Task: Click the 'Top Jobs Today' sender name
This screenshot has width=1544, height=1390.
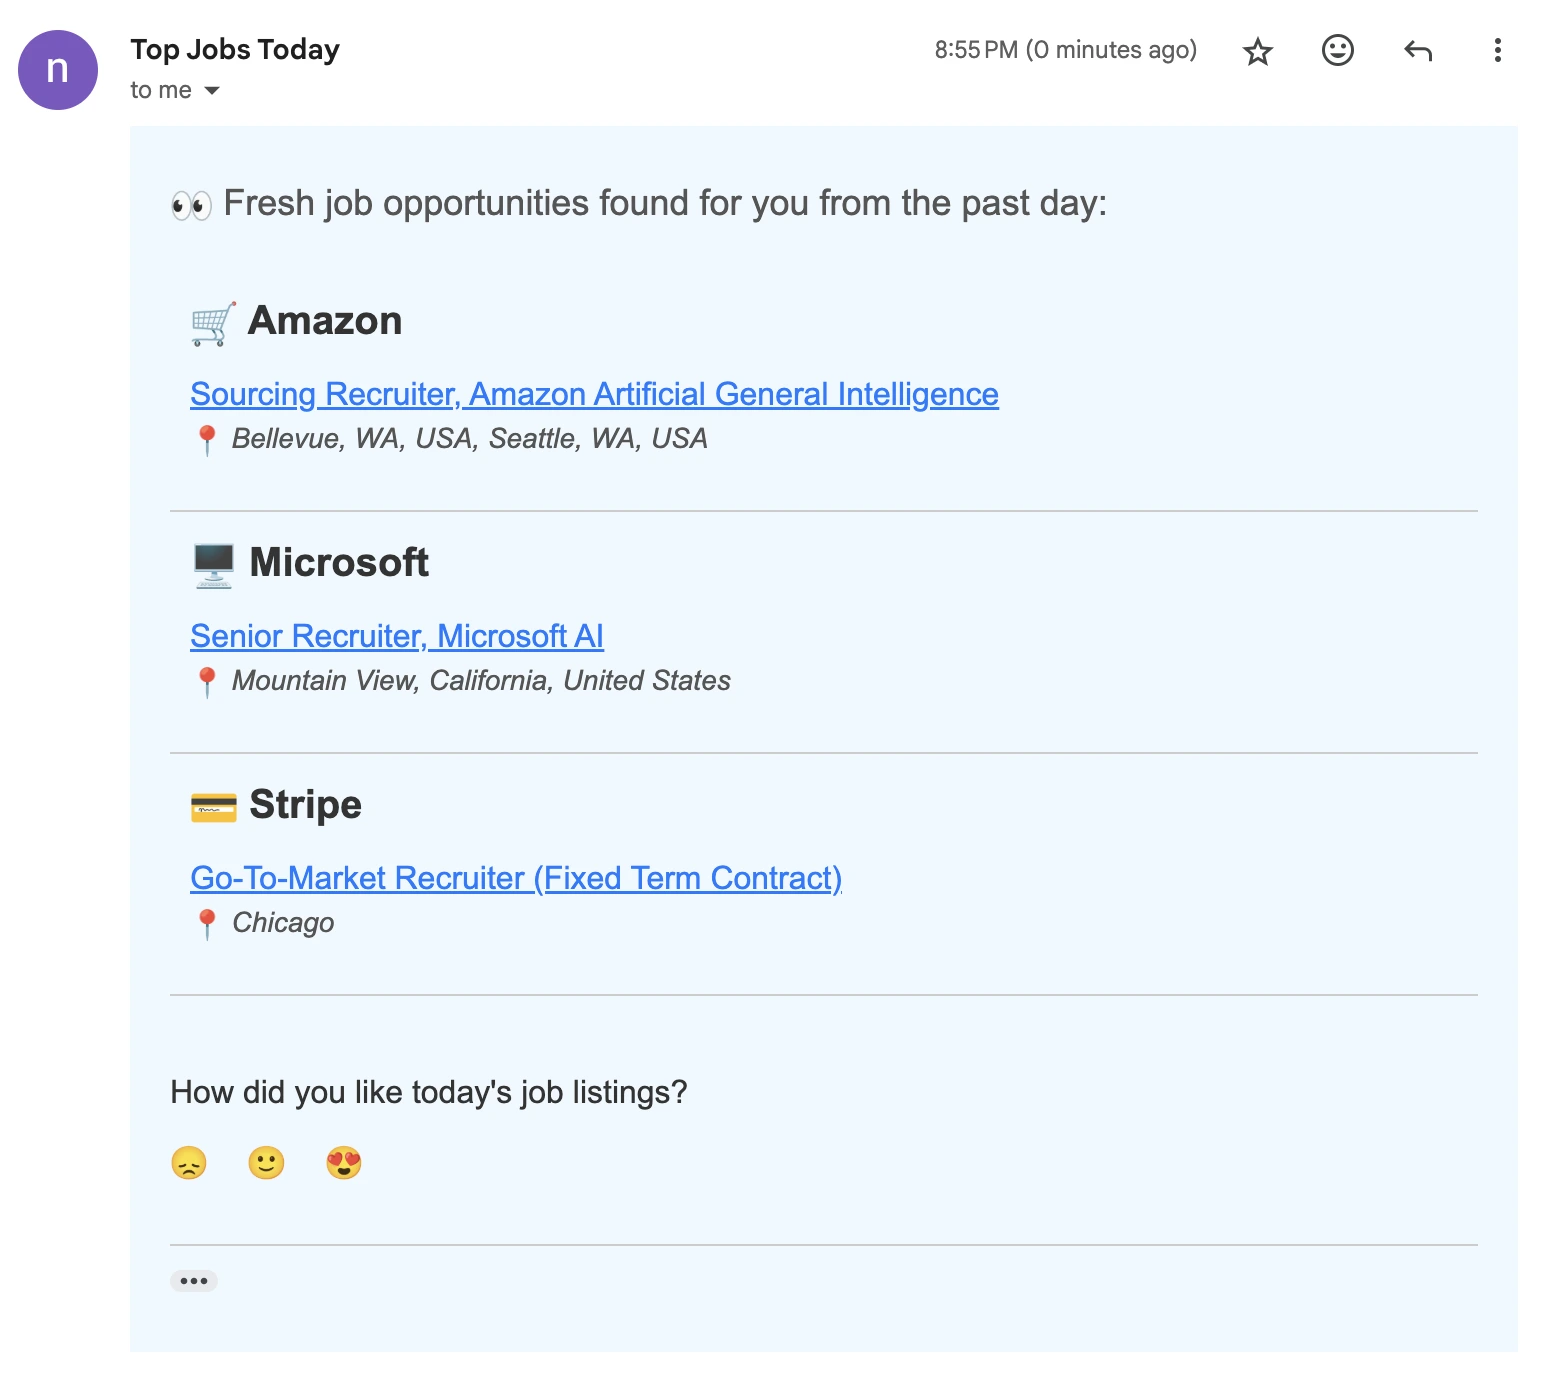Action: click(x=235, y=49)
